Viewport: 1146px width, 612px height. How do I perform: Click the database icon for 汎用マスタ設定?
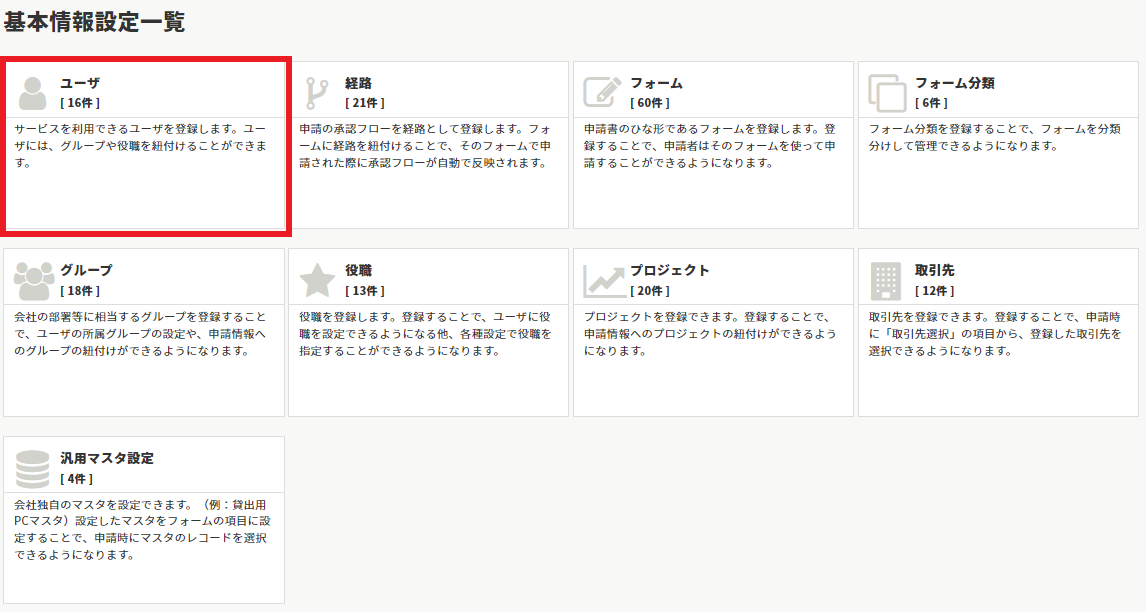33,468
